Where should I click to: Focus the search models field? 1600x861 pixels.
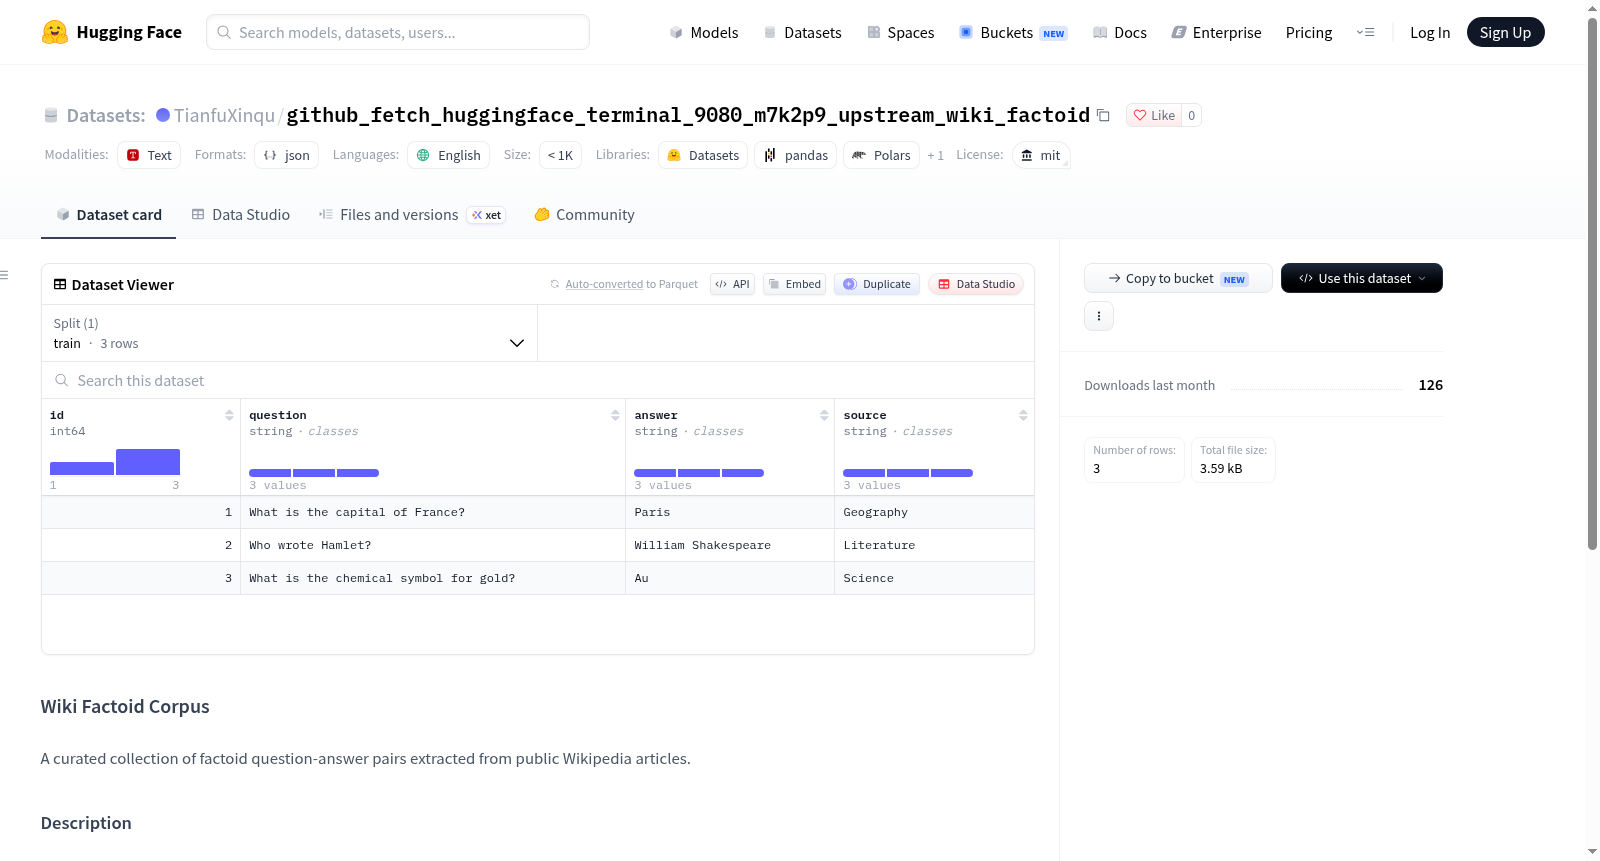[398, 32]
